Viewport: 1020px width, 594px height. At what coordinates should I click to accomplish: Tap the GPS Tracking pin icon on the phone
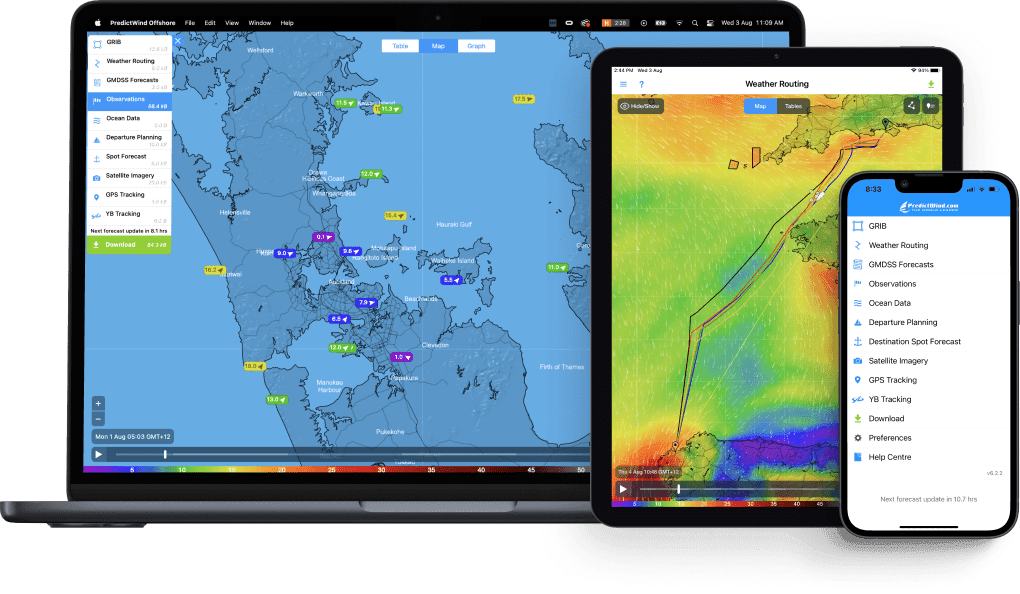858,380
